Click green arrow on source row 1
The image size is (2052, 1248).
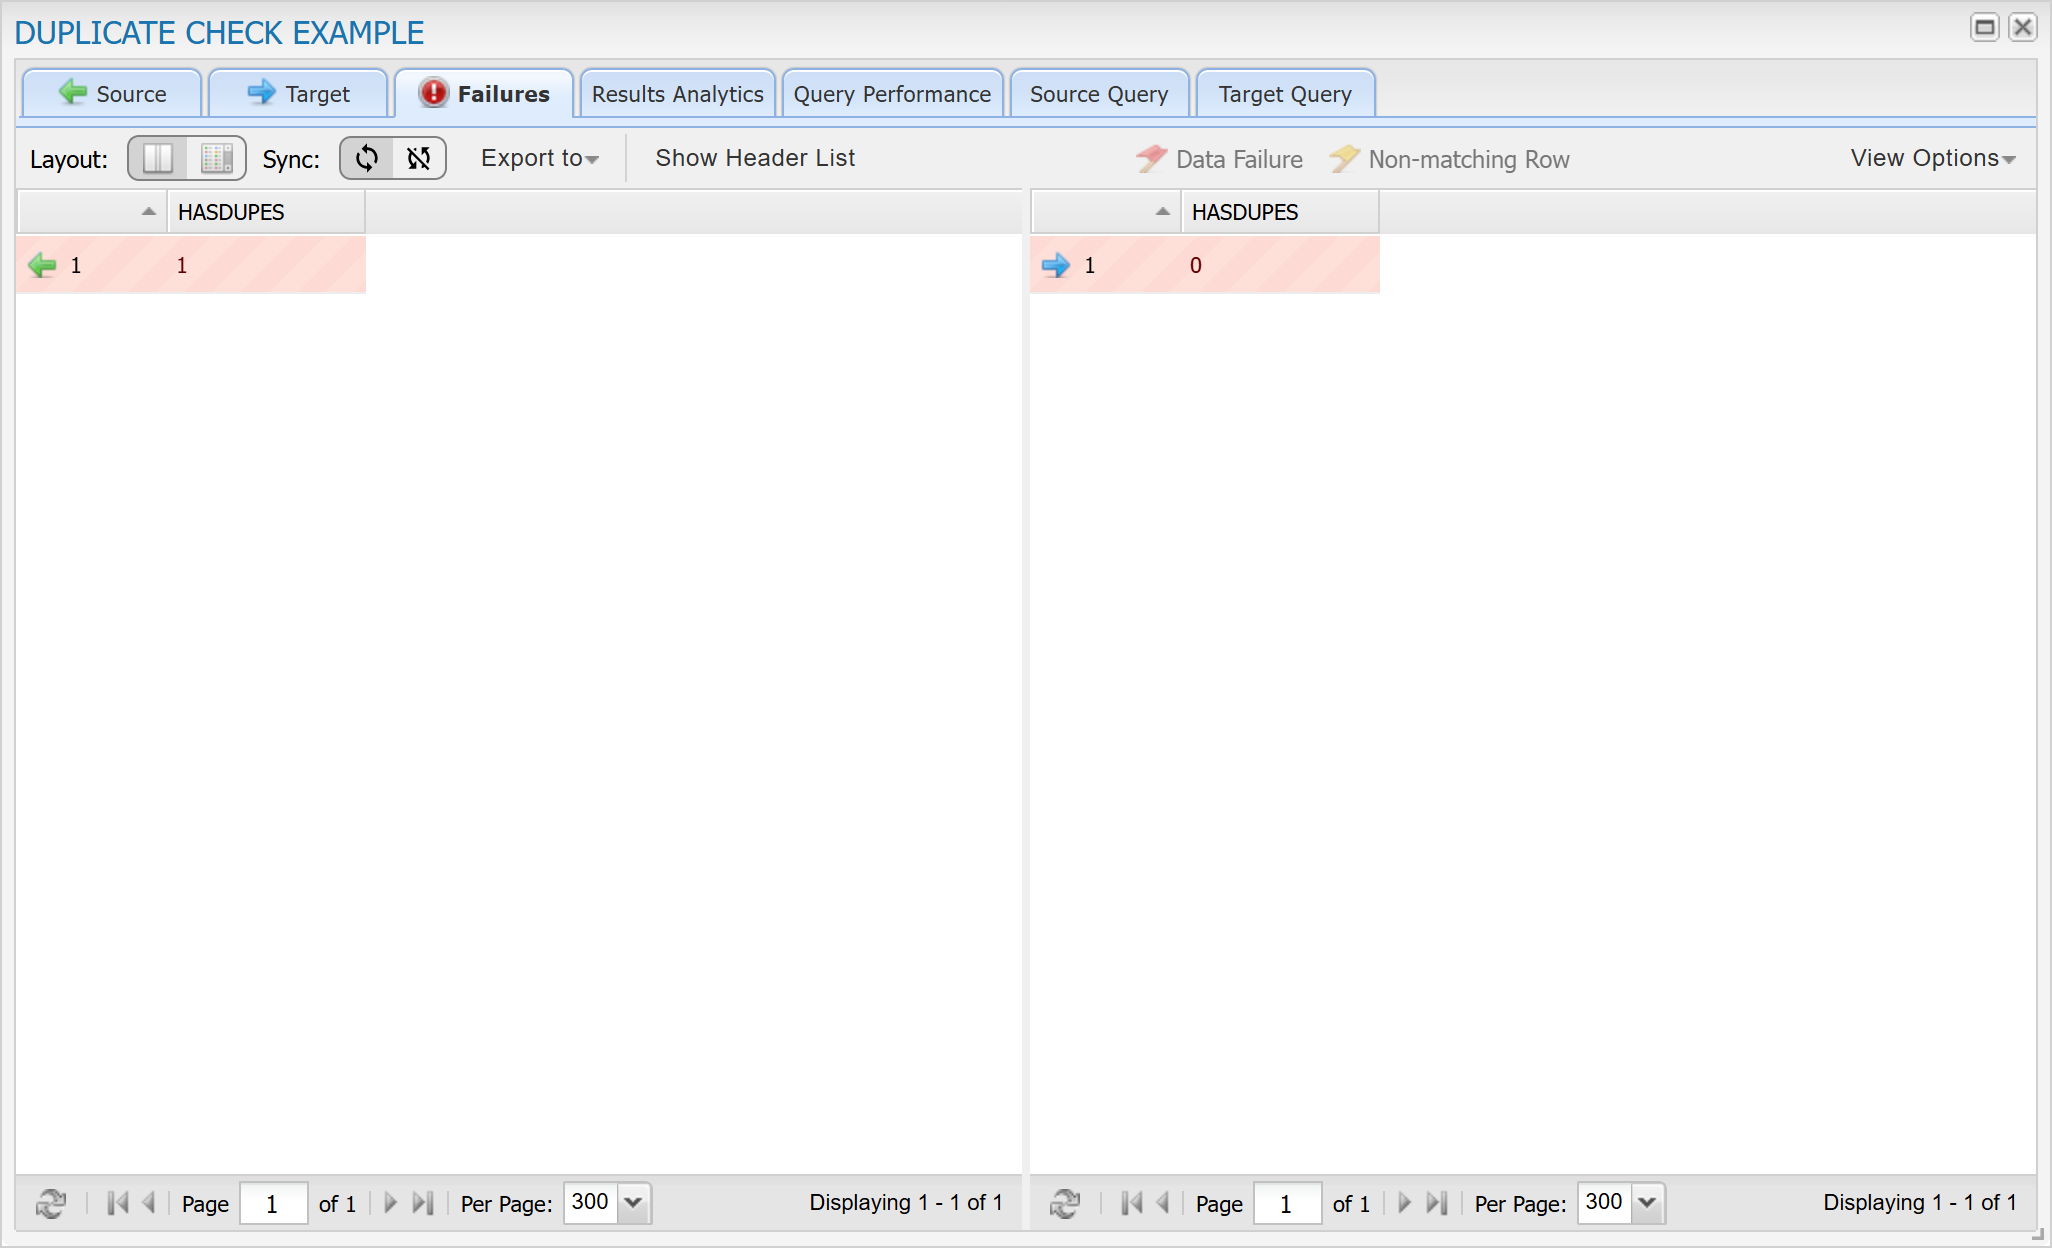[42, 265]
